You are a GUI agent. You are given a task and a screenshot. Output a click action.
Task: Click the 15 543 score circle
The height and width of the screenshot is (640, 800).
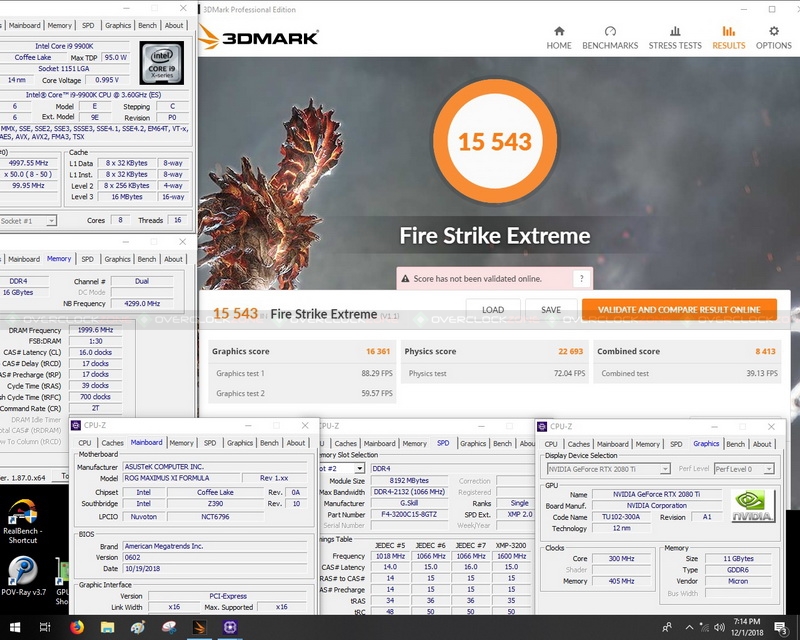[494, 141]
